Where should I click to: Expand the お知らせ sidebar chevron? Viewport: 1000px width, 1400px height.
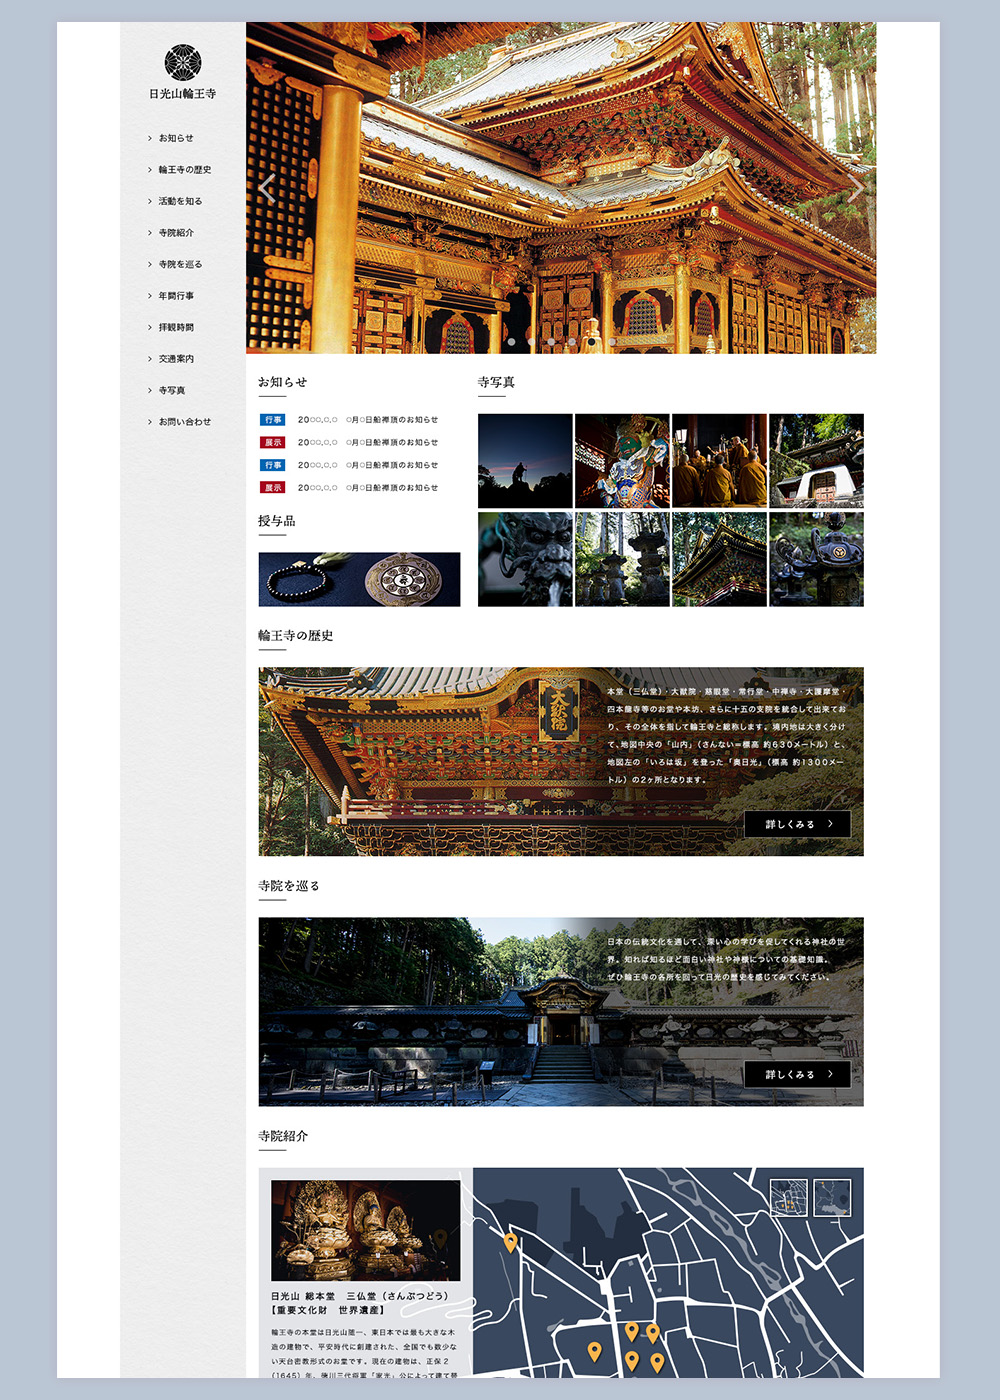[150, 139]
